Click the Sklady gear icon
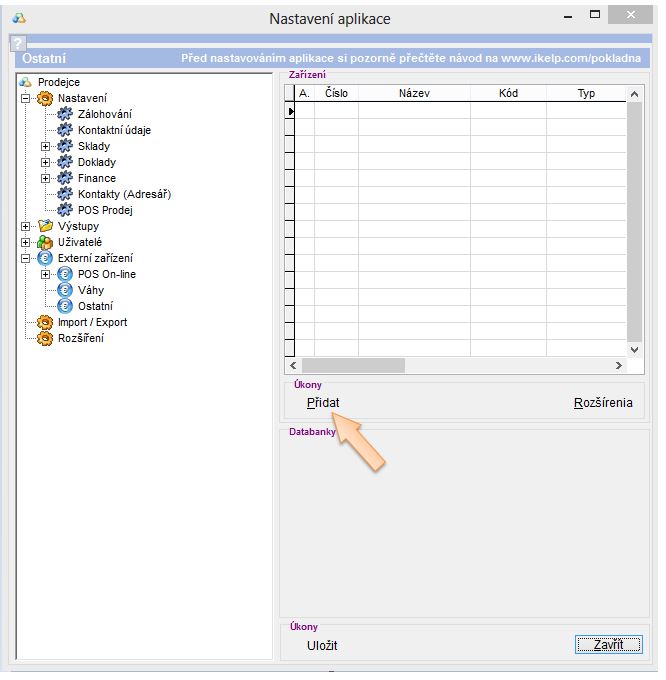Viewport: 666px width, 680px height. [x=65, y=146]
